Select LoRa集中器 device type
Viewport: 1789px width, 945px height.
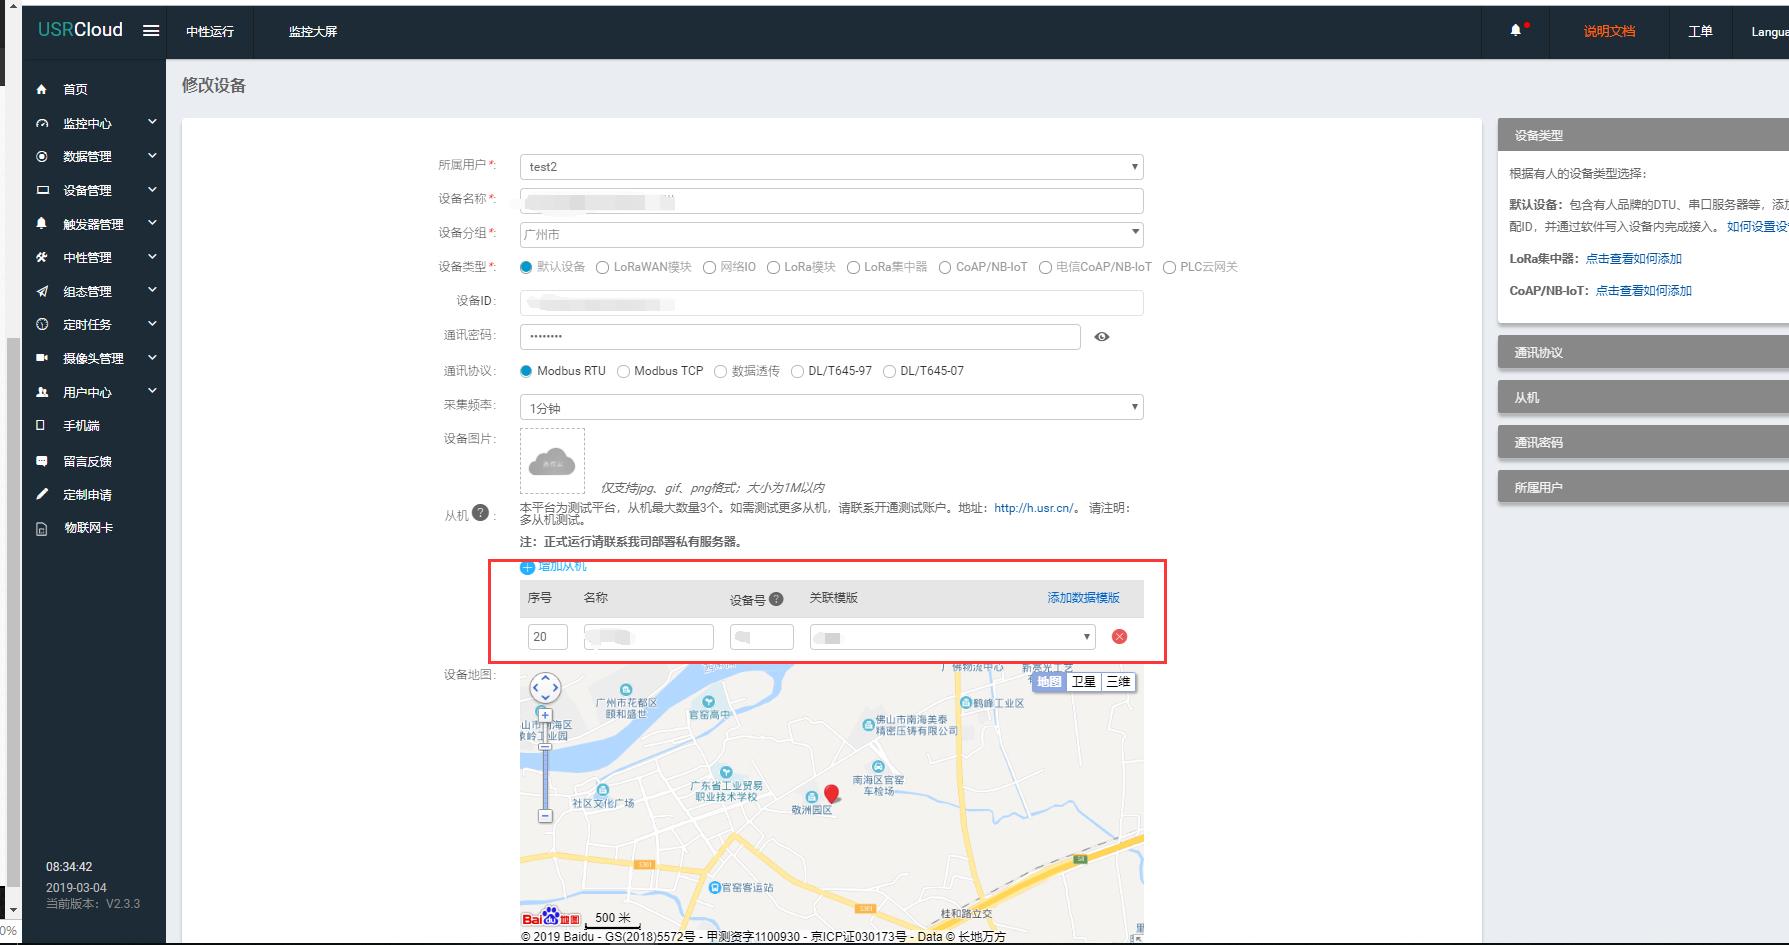853,267
